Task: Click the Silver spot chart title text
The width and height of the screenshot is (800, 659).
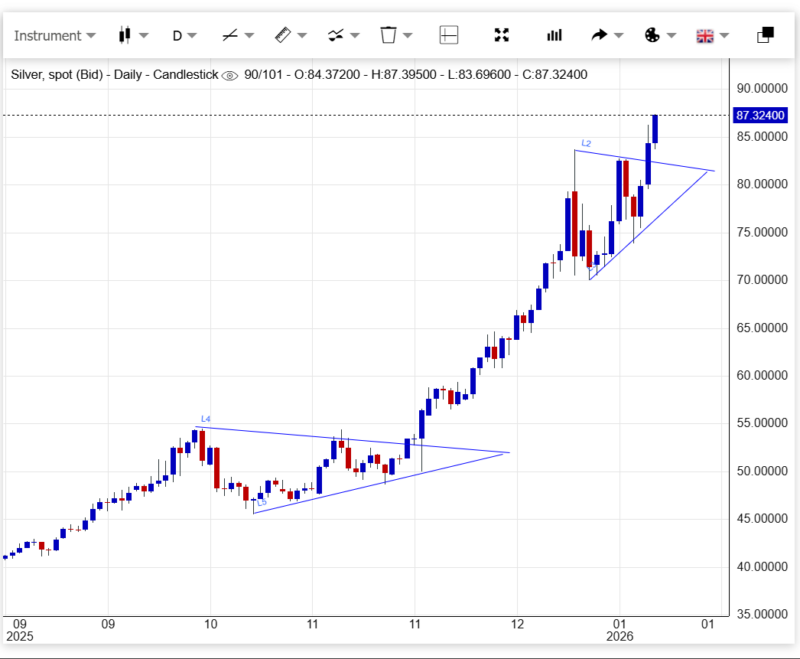Action: pos(112,75)
